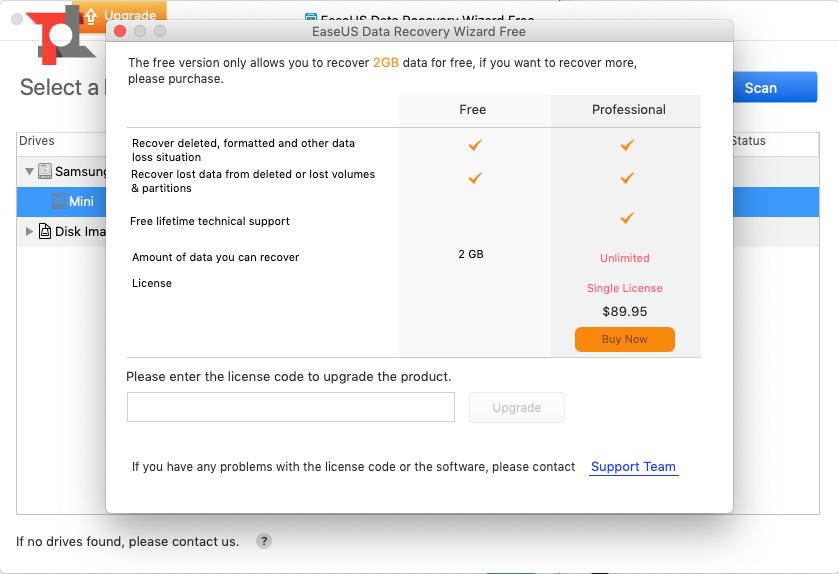Click the Samsung hard drive icon
This screenshot has width=839, height=574.
45,172
